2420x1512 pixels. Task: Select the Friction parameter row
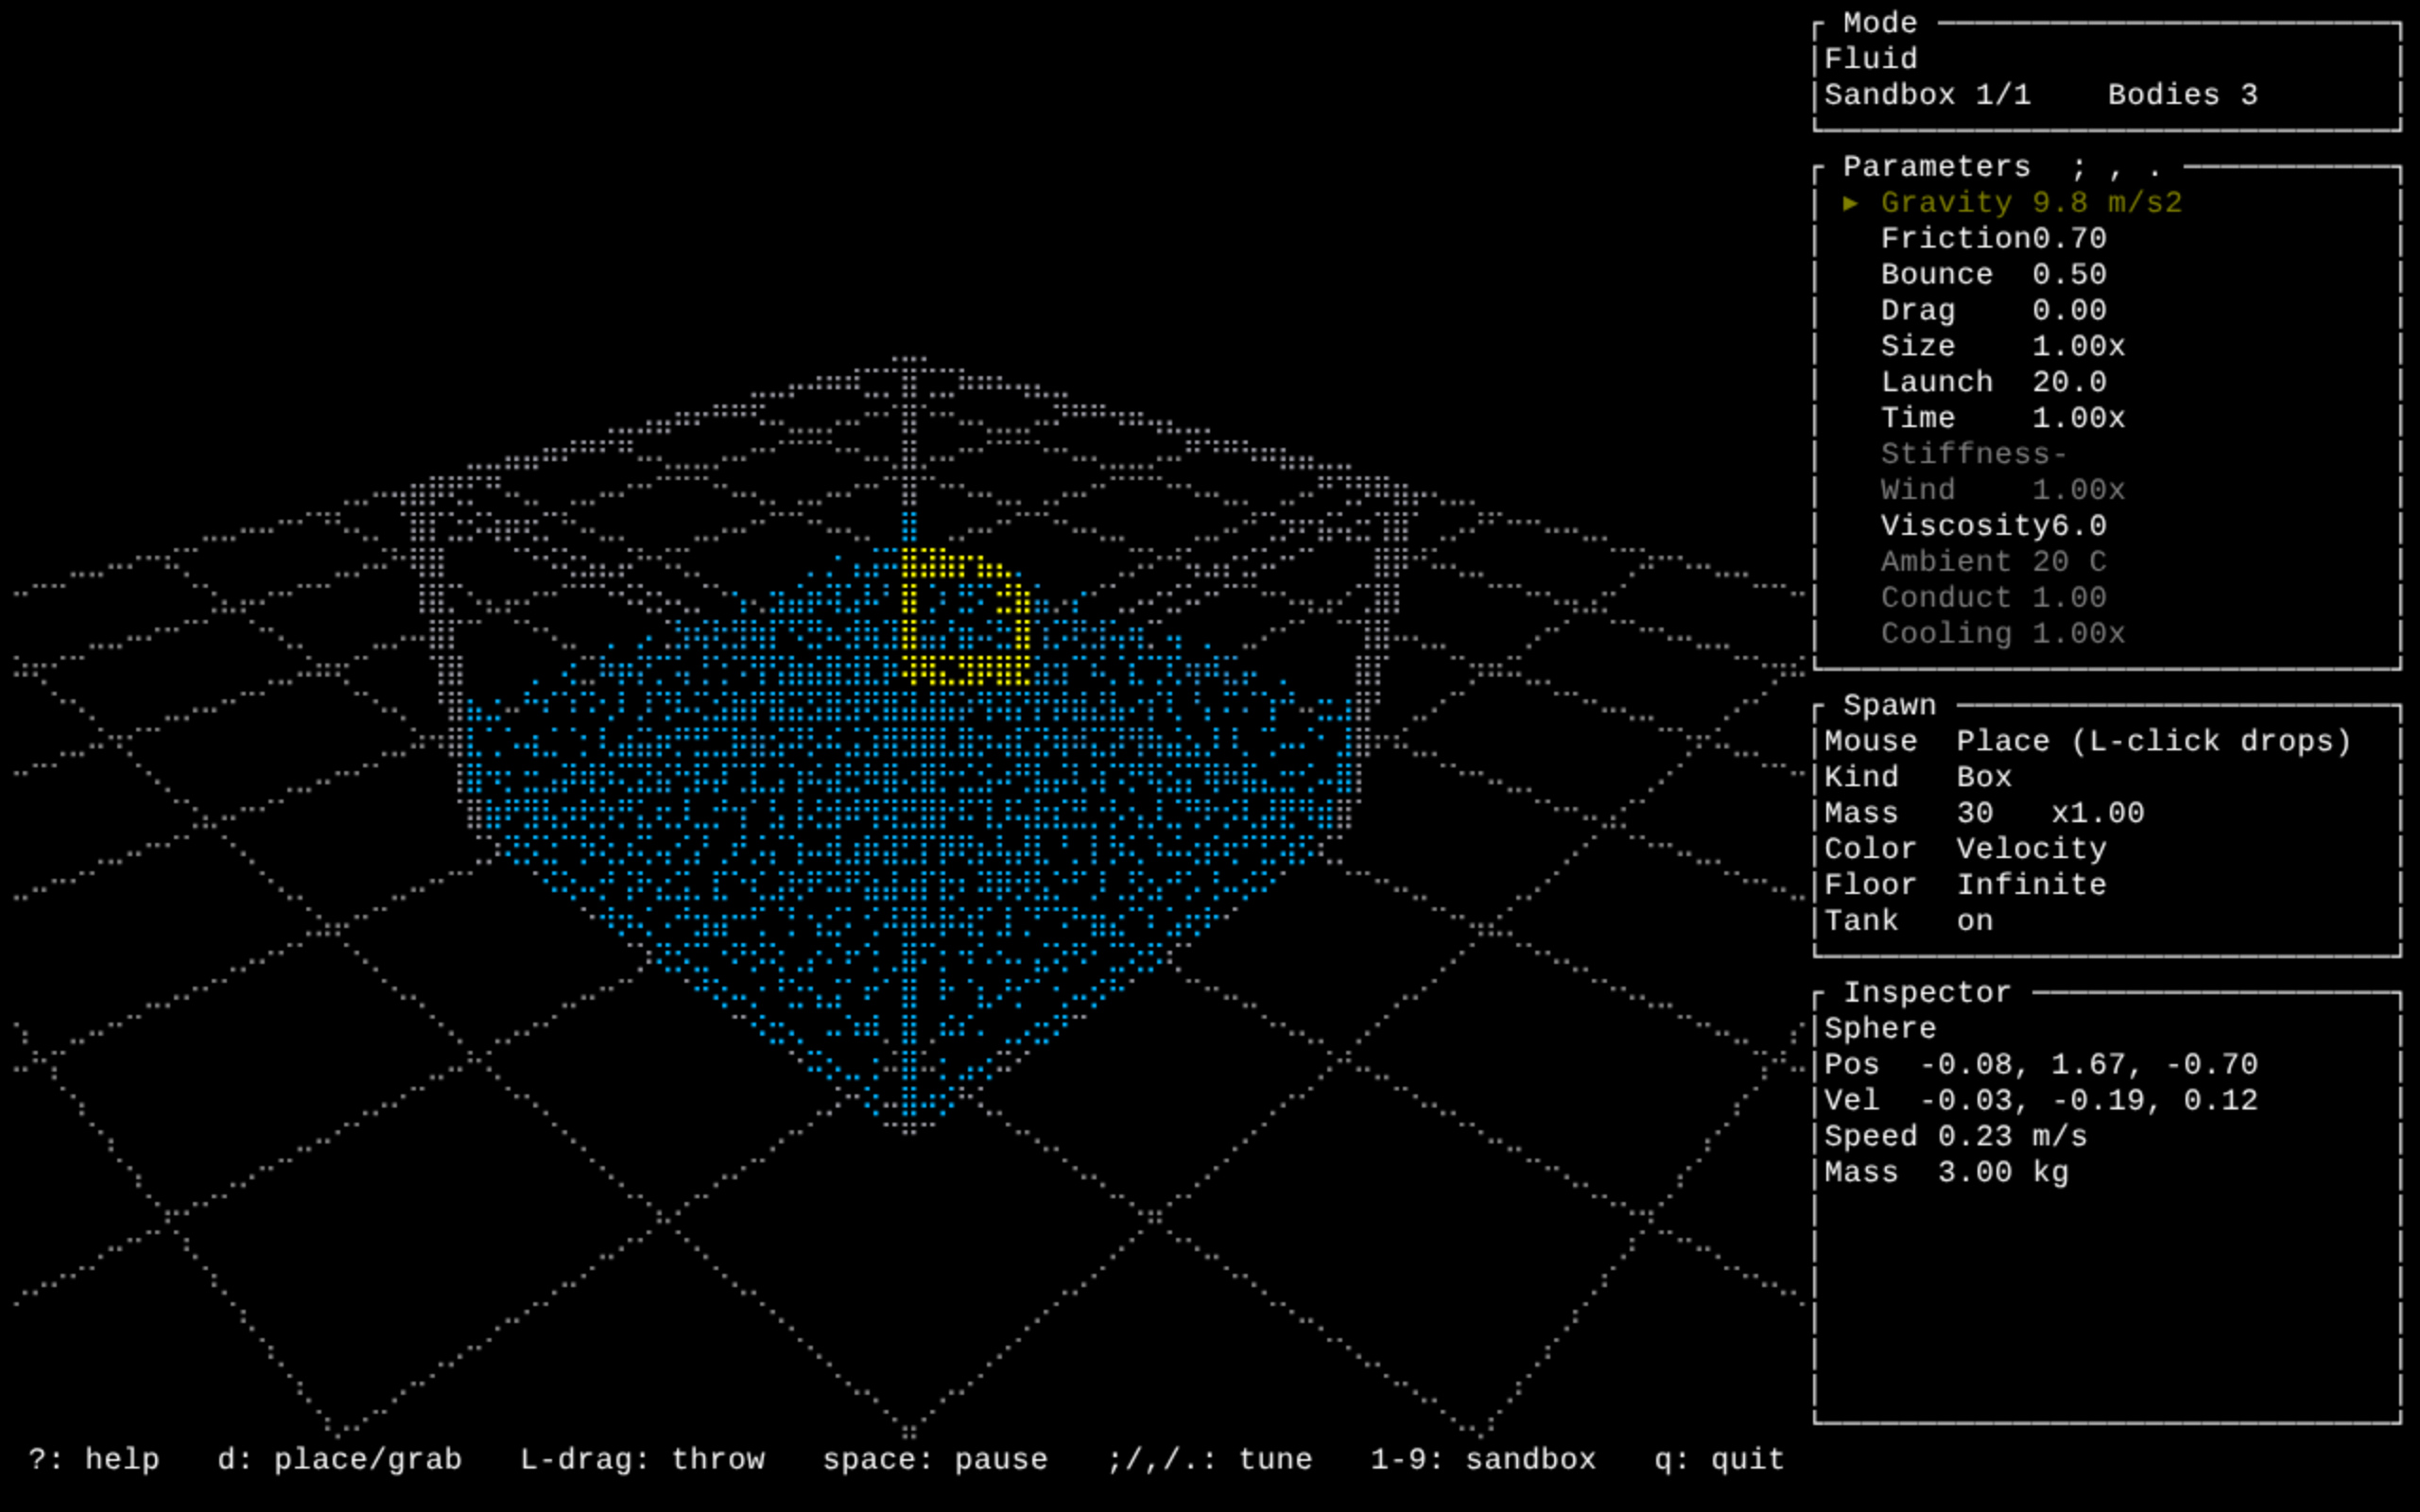pos(1993,239)
